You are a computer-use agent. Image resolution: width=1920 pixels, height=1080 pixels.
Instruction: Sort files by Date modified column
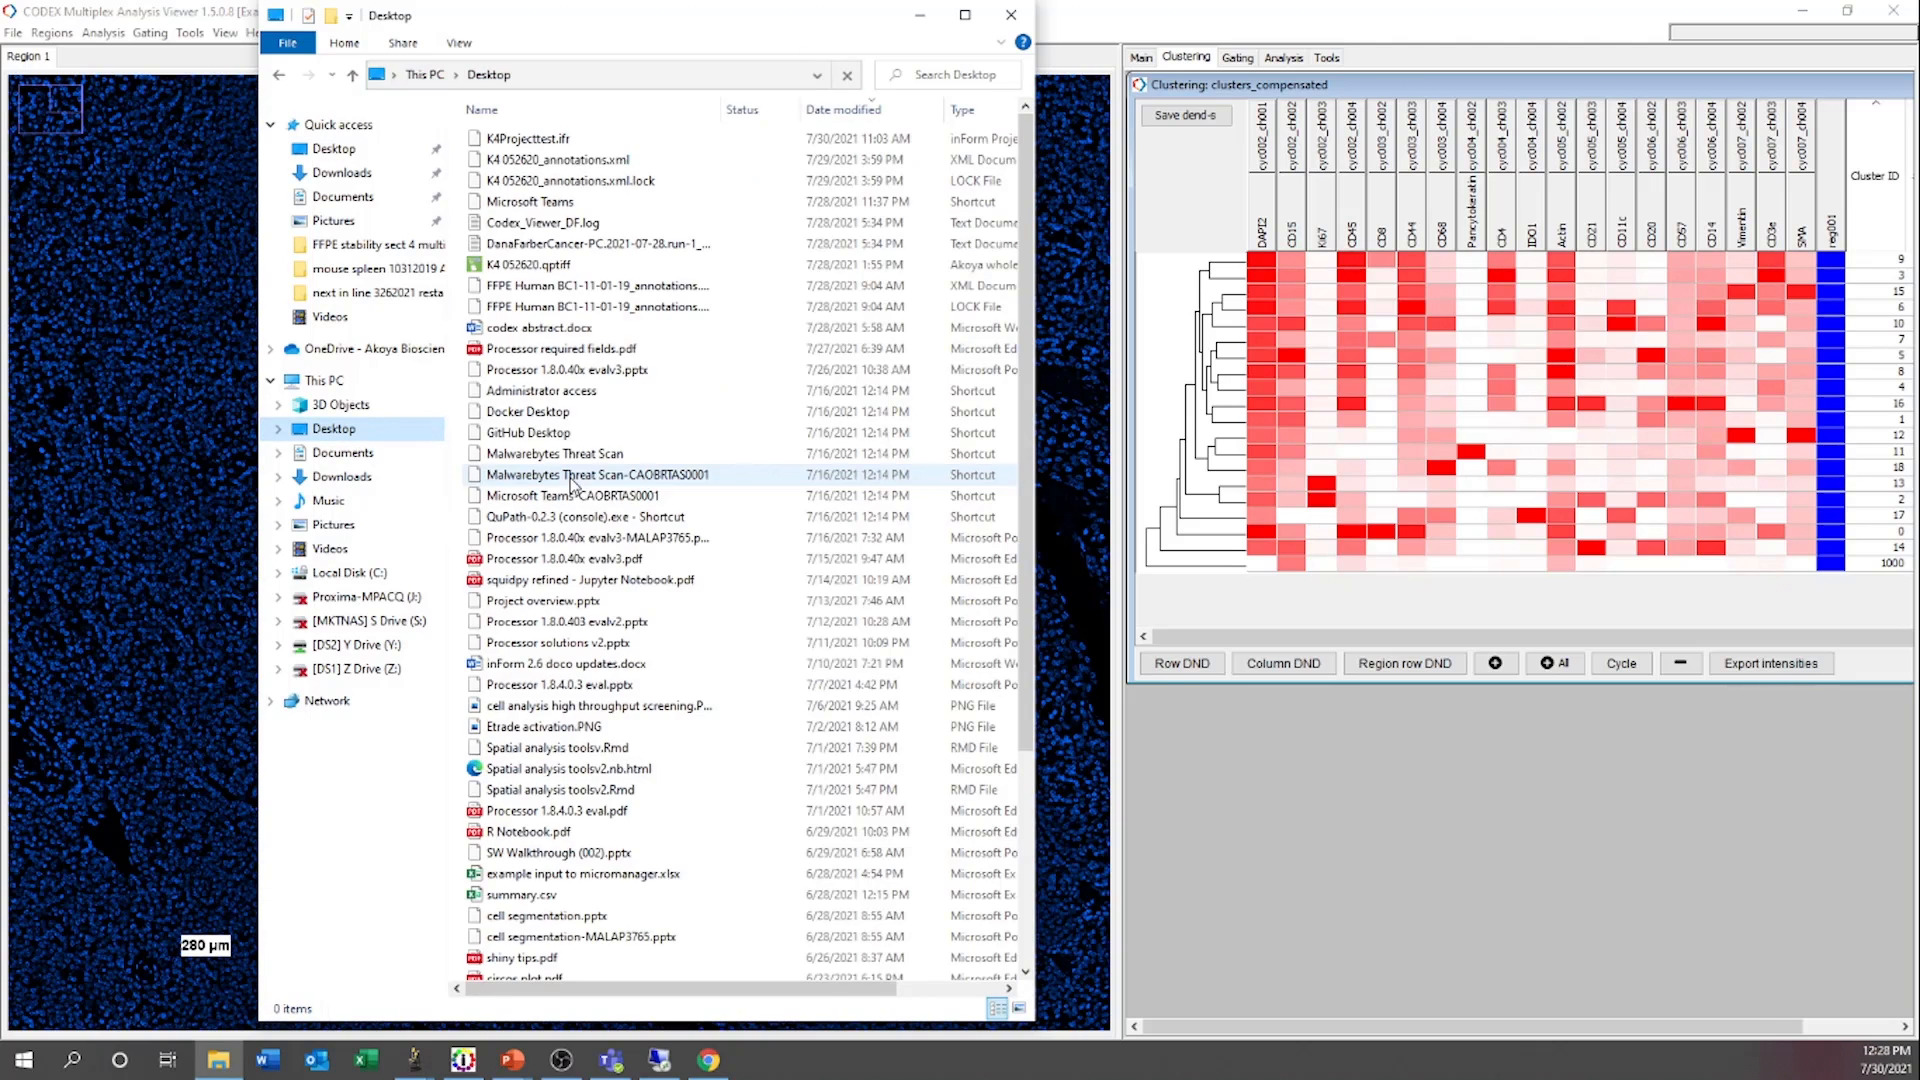(x=843, y=110)
